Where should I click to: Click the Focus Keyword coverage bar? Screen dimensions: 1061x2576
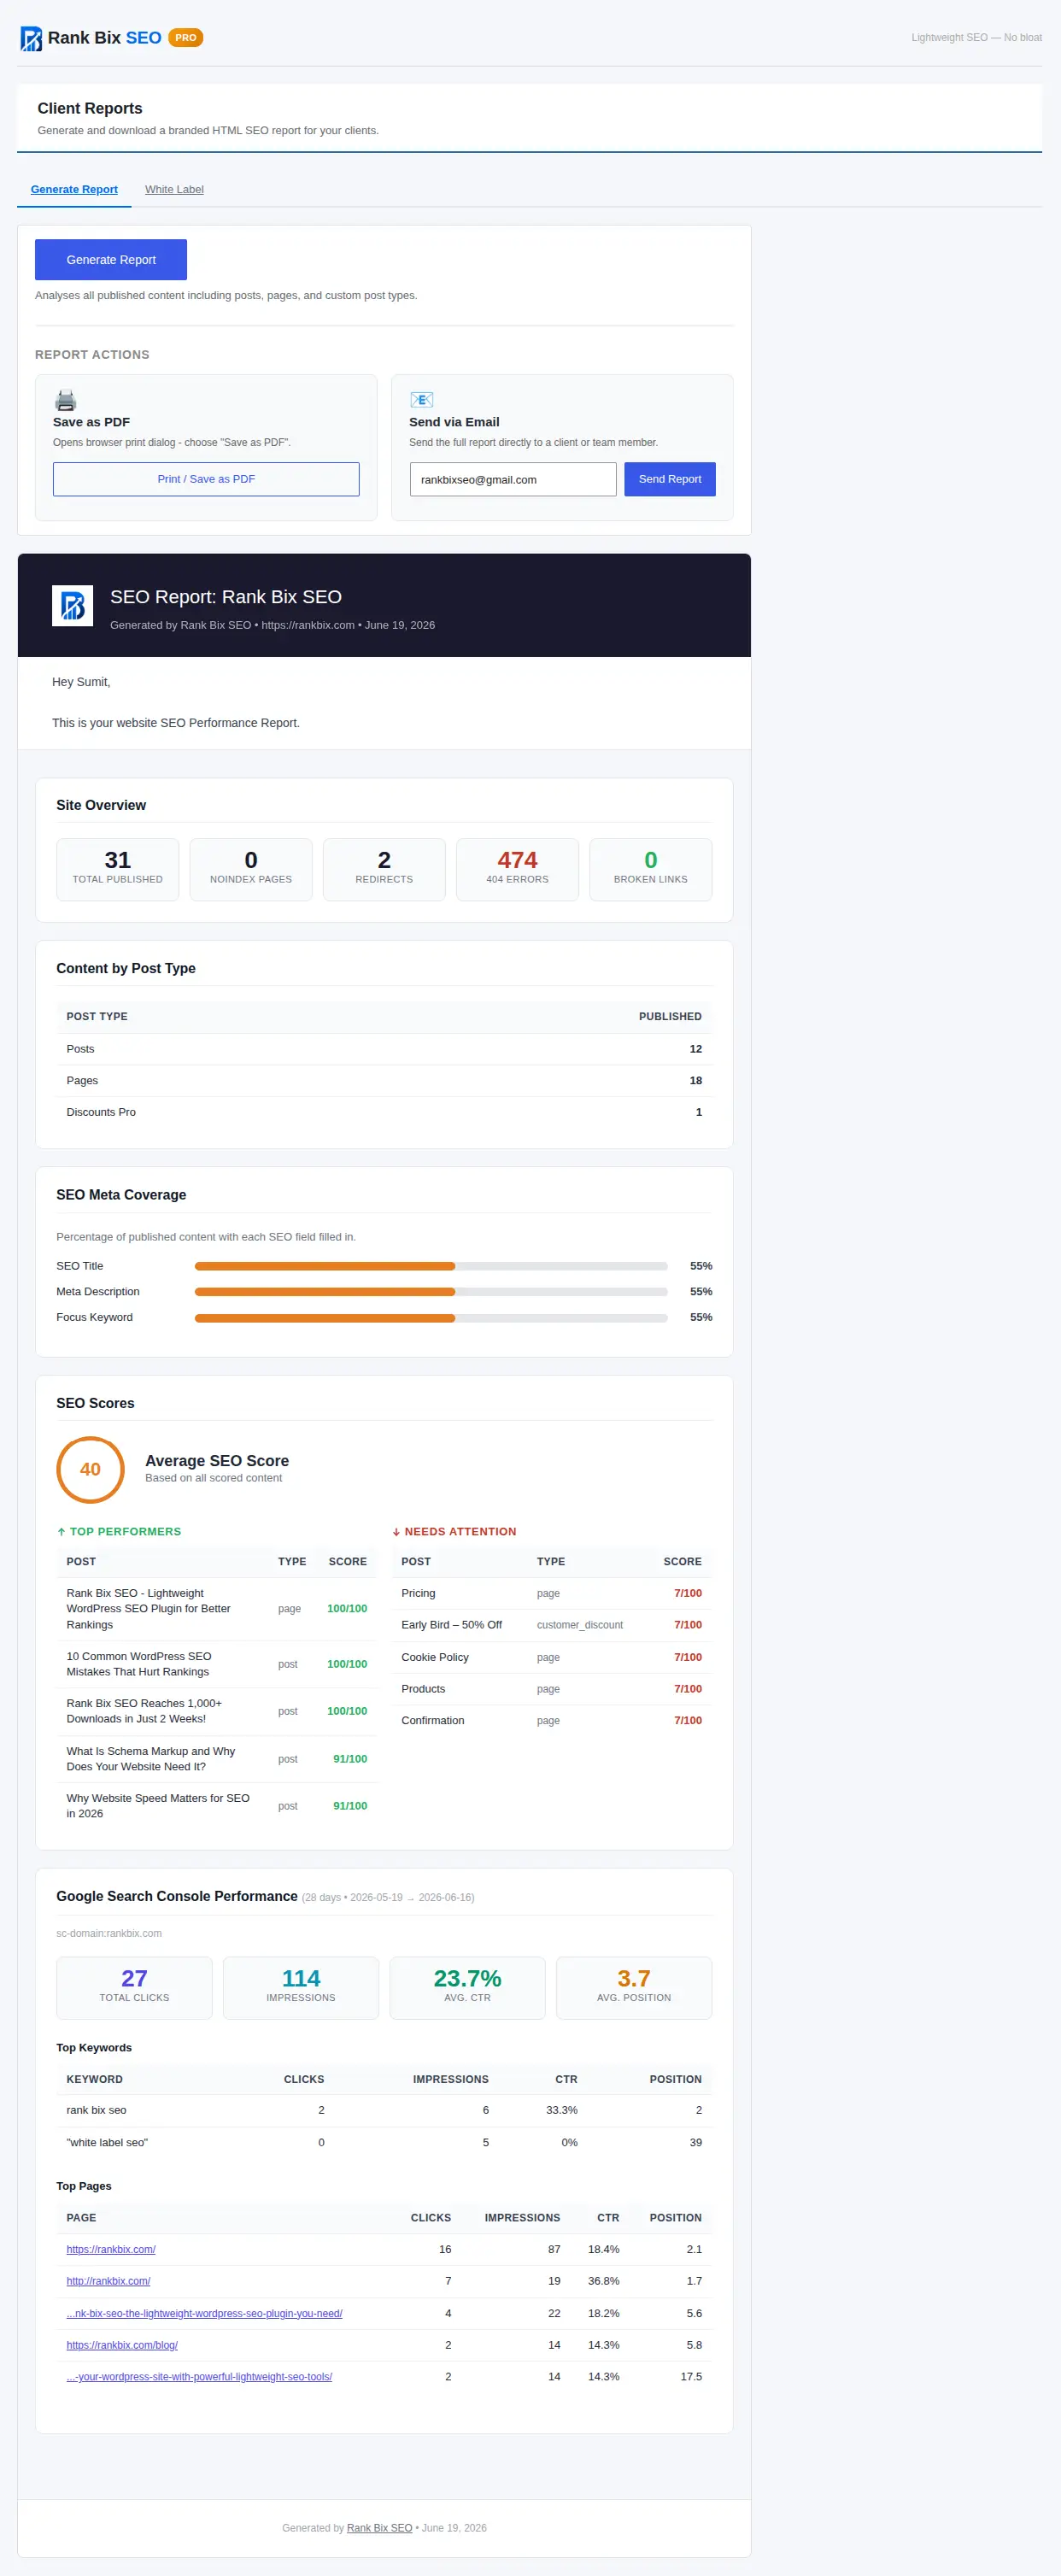[431, 1318]
